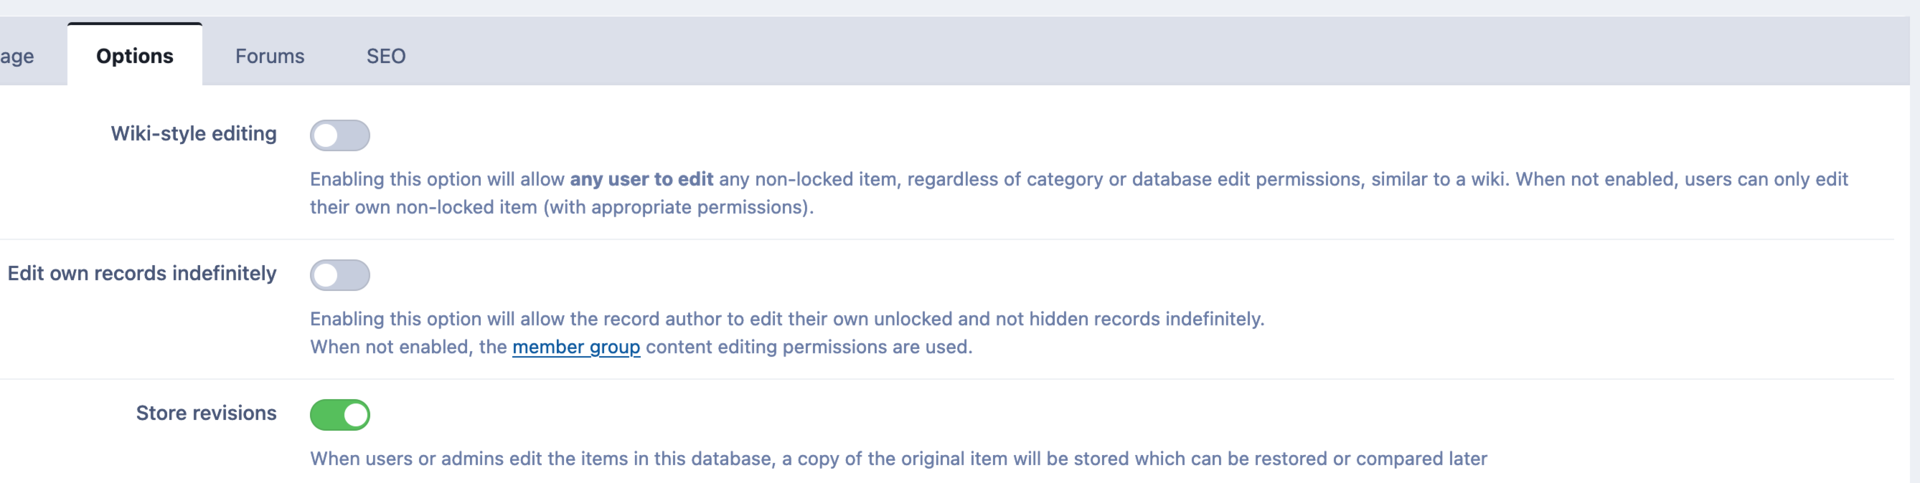Go to the partially visible tab left of Options
The width and height of the screenshot is (1920, 483).
coord(18,56)
